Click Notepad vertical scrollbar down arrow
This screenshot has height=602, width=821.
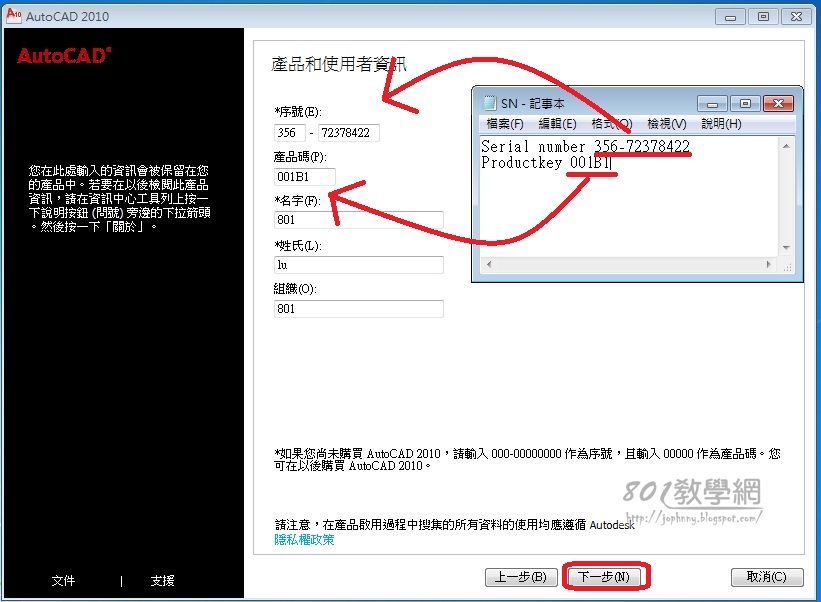(786, 248)
